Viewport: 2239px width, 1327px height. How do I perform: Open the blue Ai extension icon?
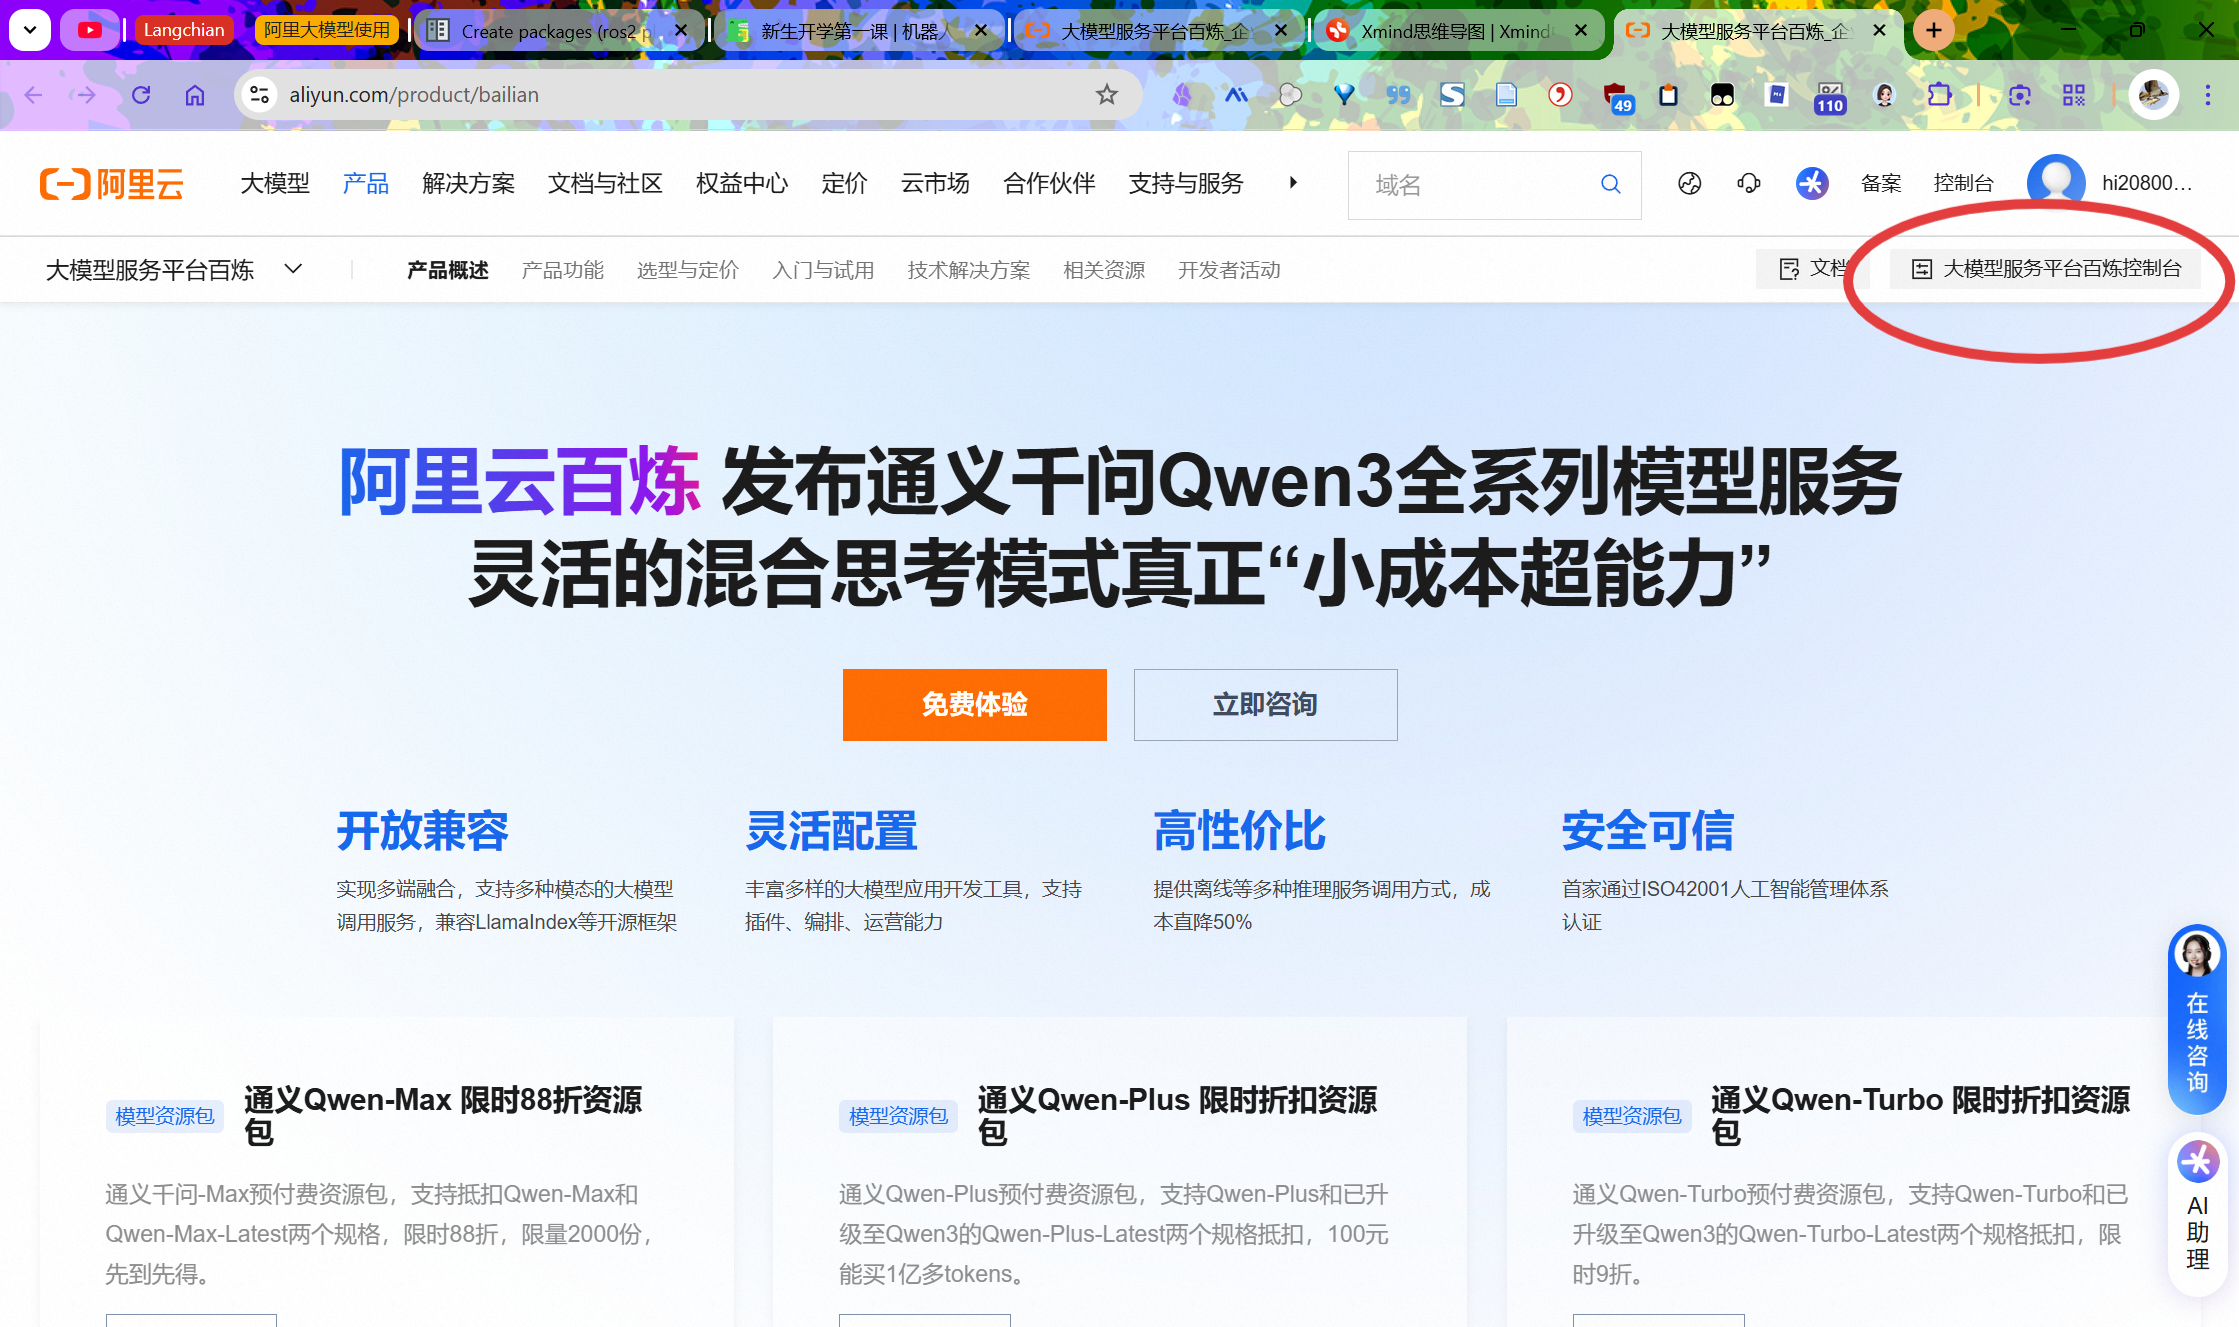pos(1237,95)
